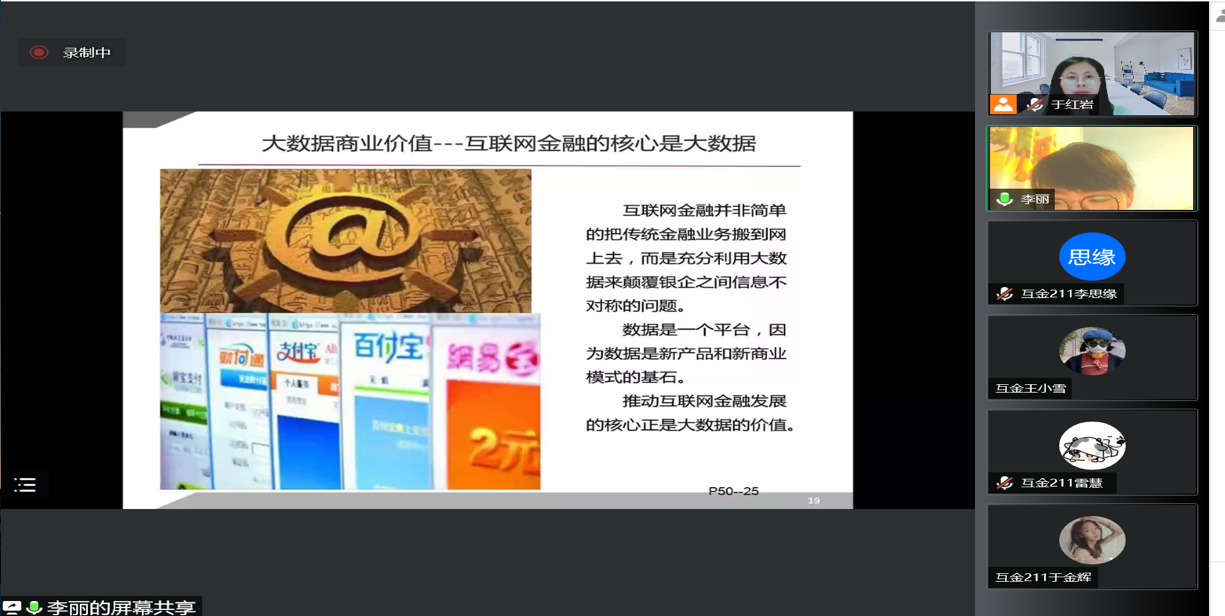Click the shared slide title text
Image resolution: width=1225 pixels, height=616 pixels.
point(508,143)
